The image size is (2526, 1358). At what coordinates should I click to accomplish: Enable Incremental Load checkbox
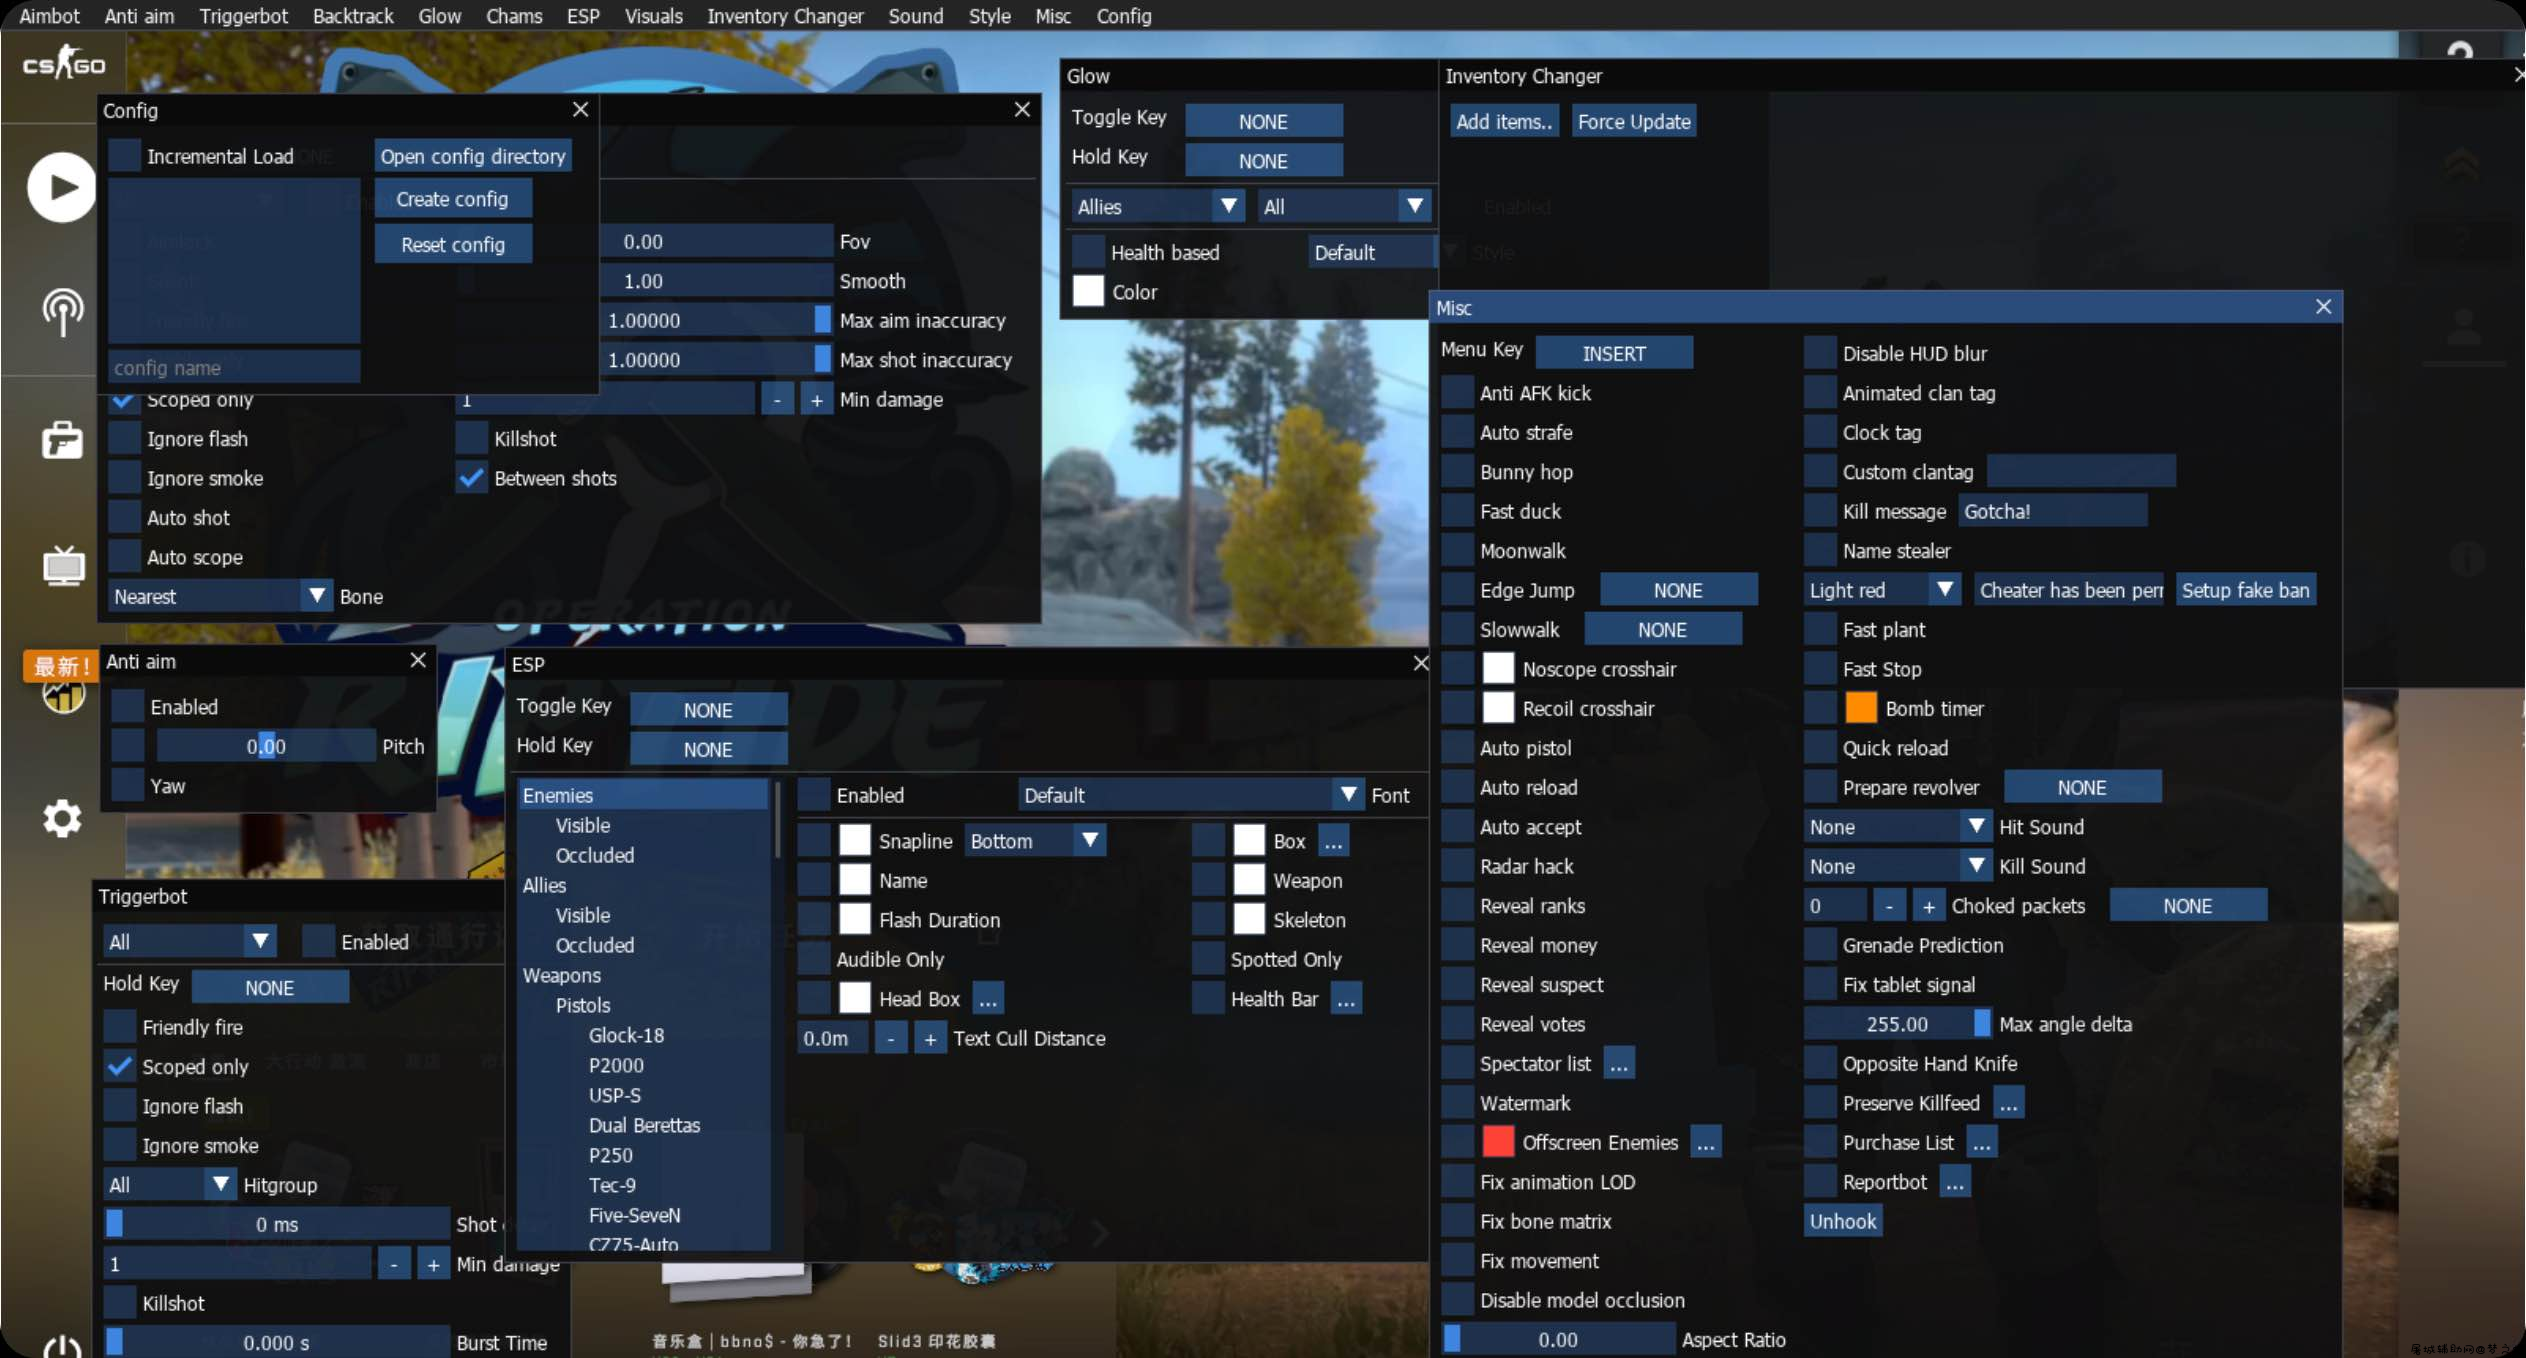point(124,156)
